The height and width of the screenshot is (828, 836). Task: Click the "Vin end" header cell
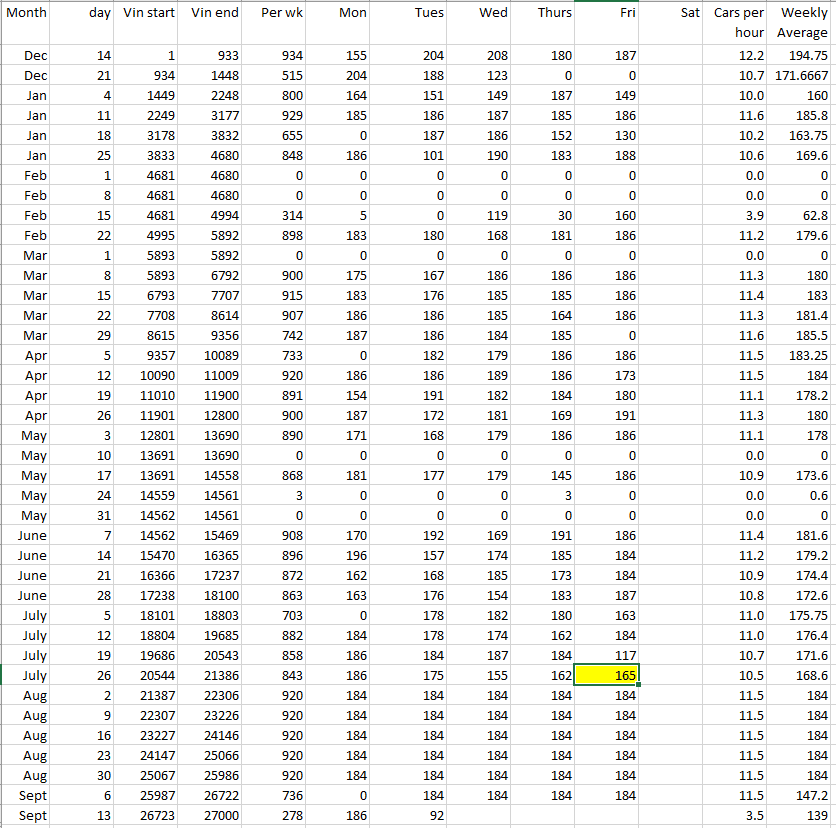[213, 22]
